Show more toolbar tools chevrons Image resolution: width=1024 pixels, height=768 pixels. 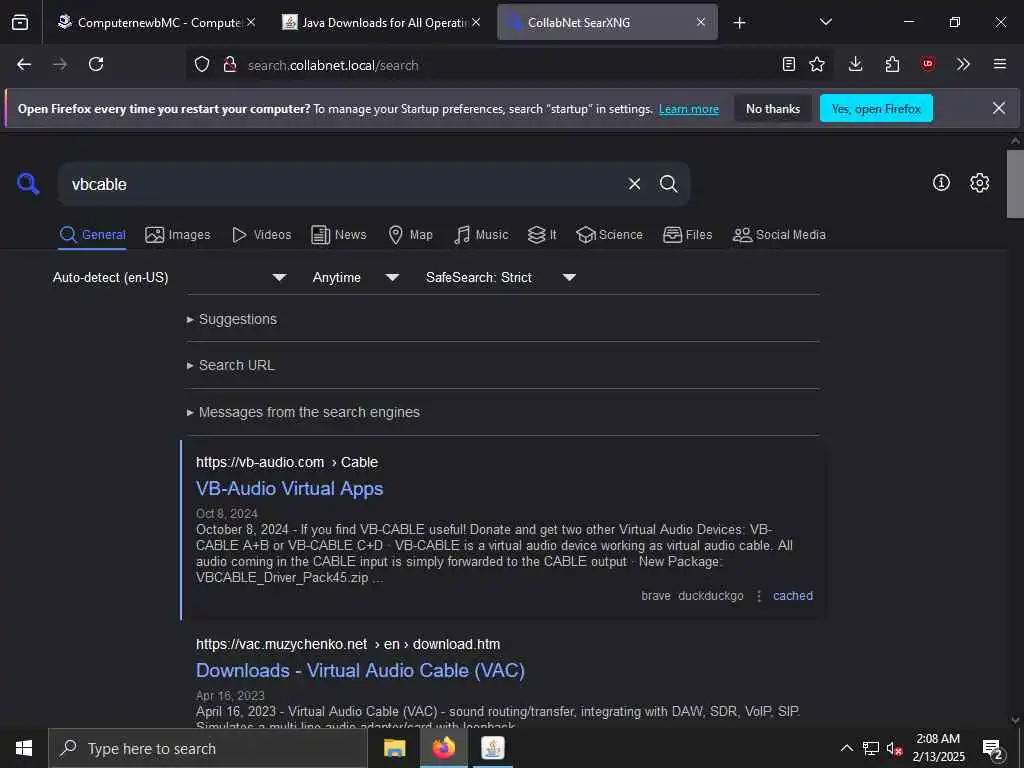[963, 64]
